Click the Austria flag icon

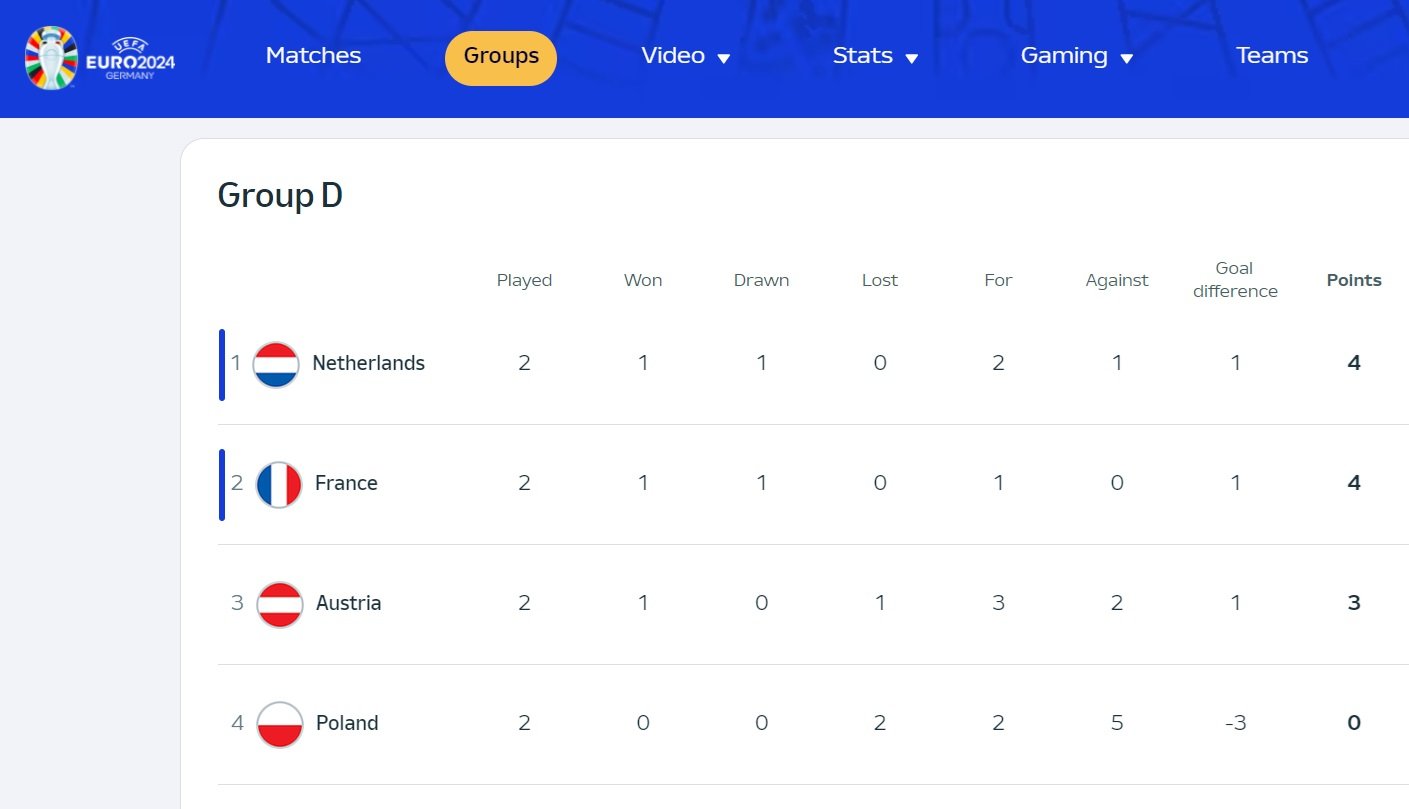pyautogui.click(x=280, y=604)
